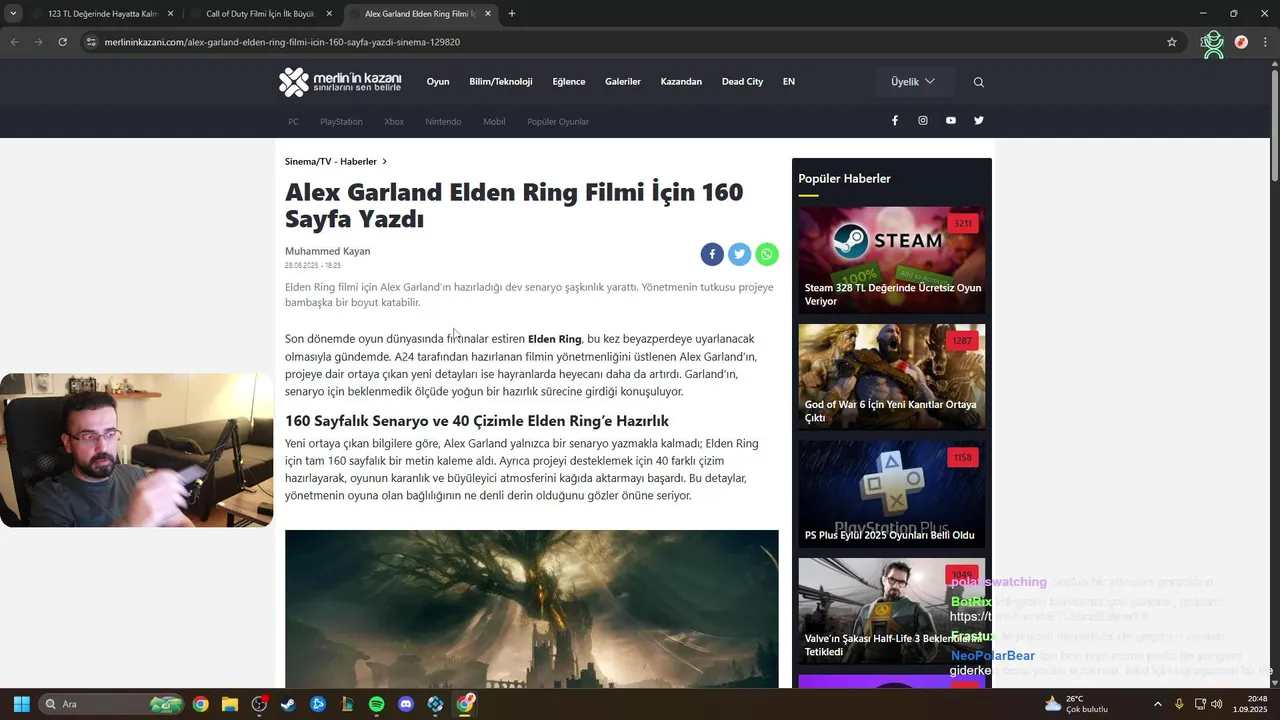
Task: Open the Kazandan menu
Action: pyautogui.click(x=681, y=82)
